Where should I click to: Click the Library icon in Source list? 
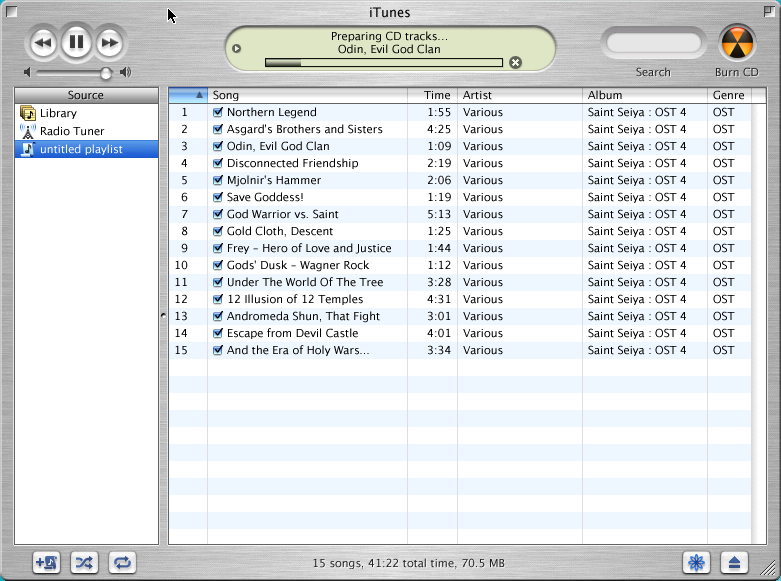tap(28, 113)
